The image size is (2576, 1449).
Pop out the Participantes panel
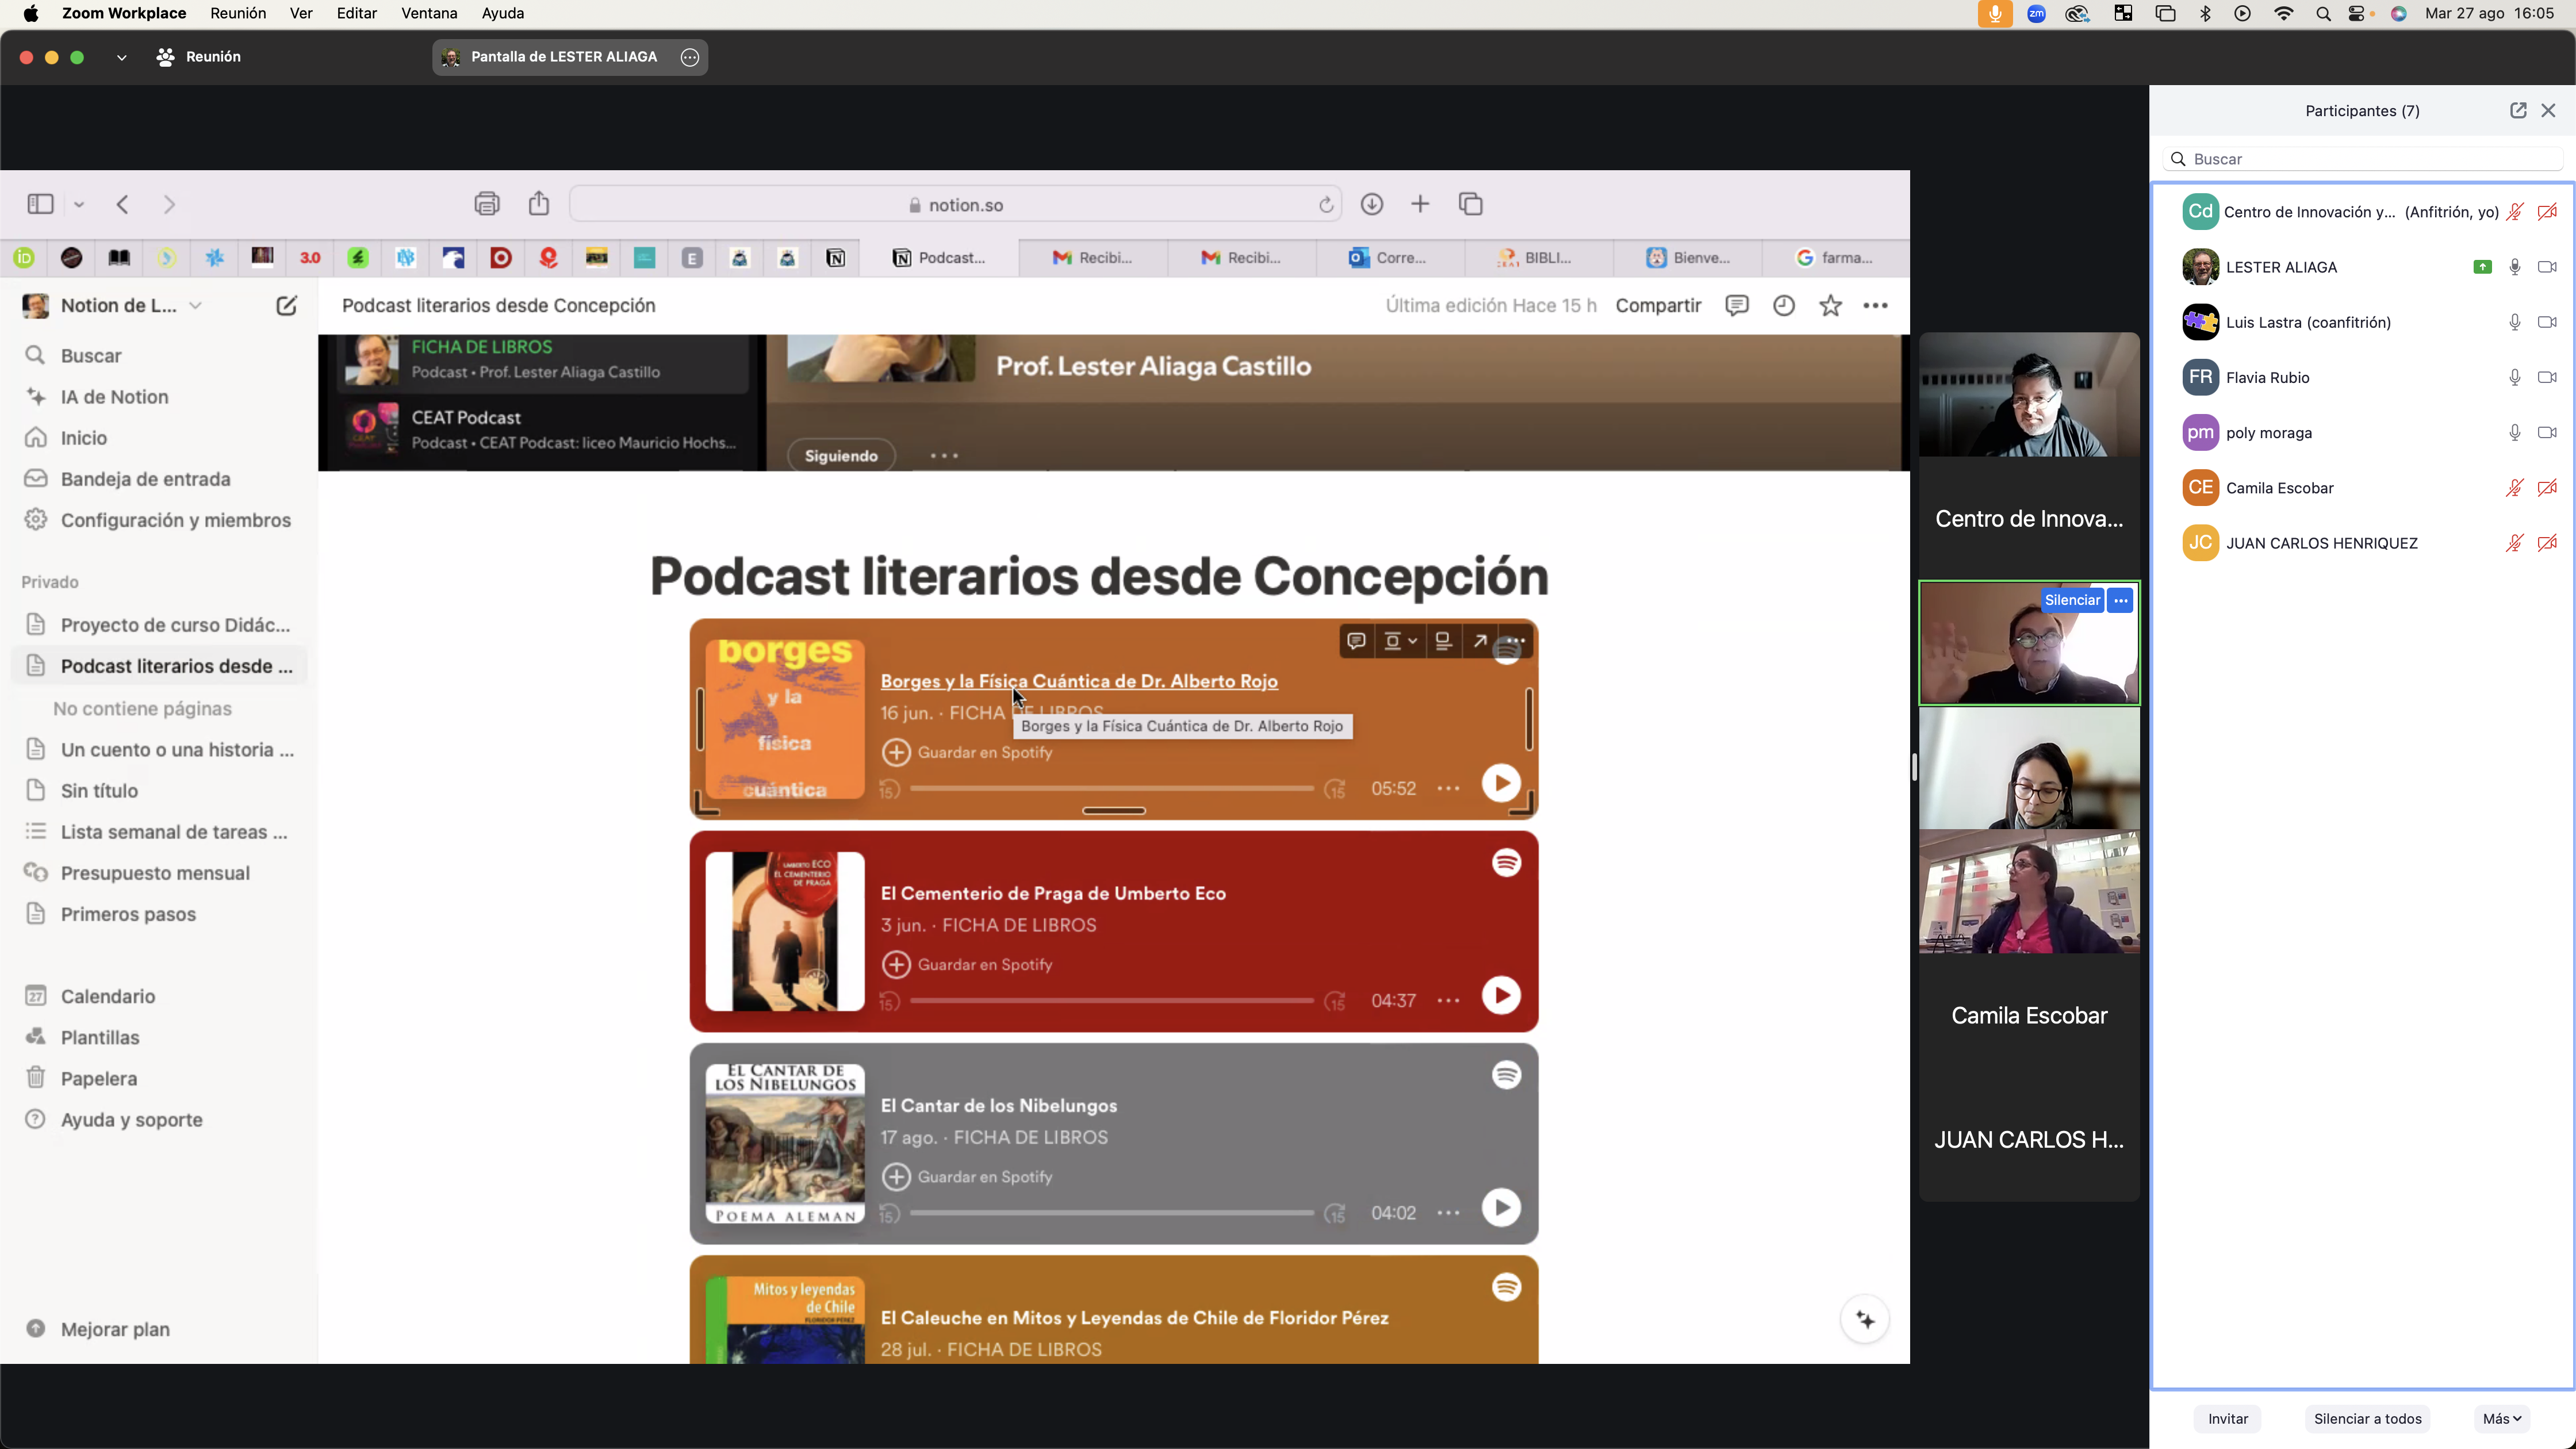click(x=2518, y=111)
